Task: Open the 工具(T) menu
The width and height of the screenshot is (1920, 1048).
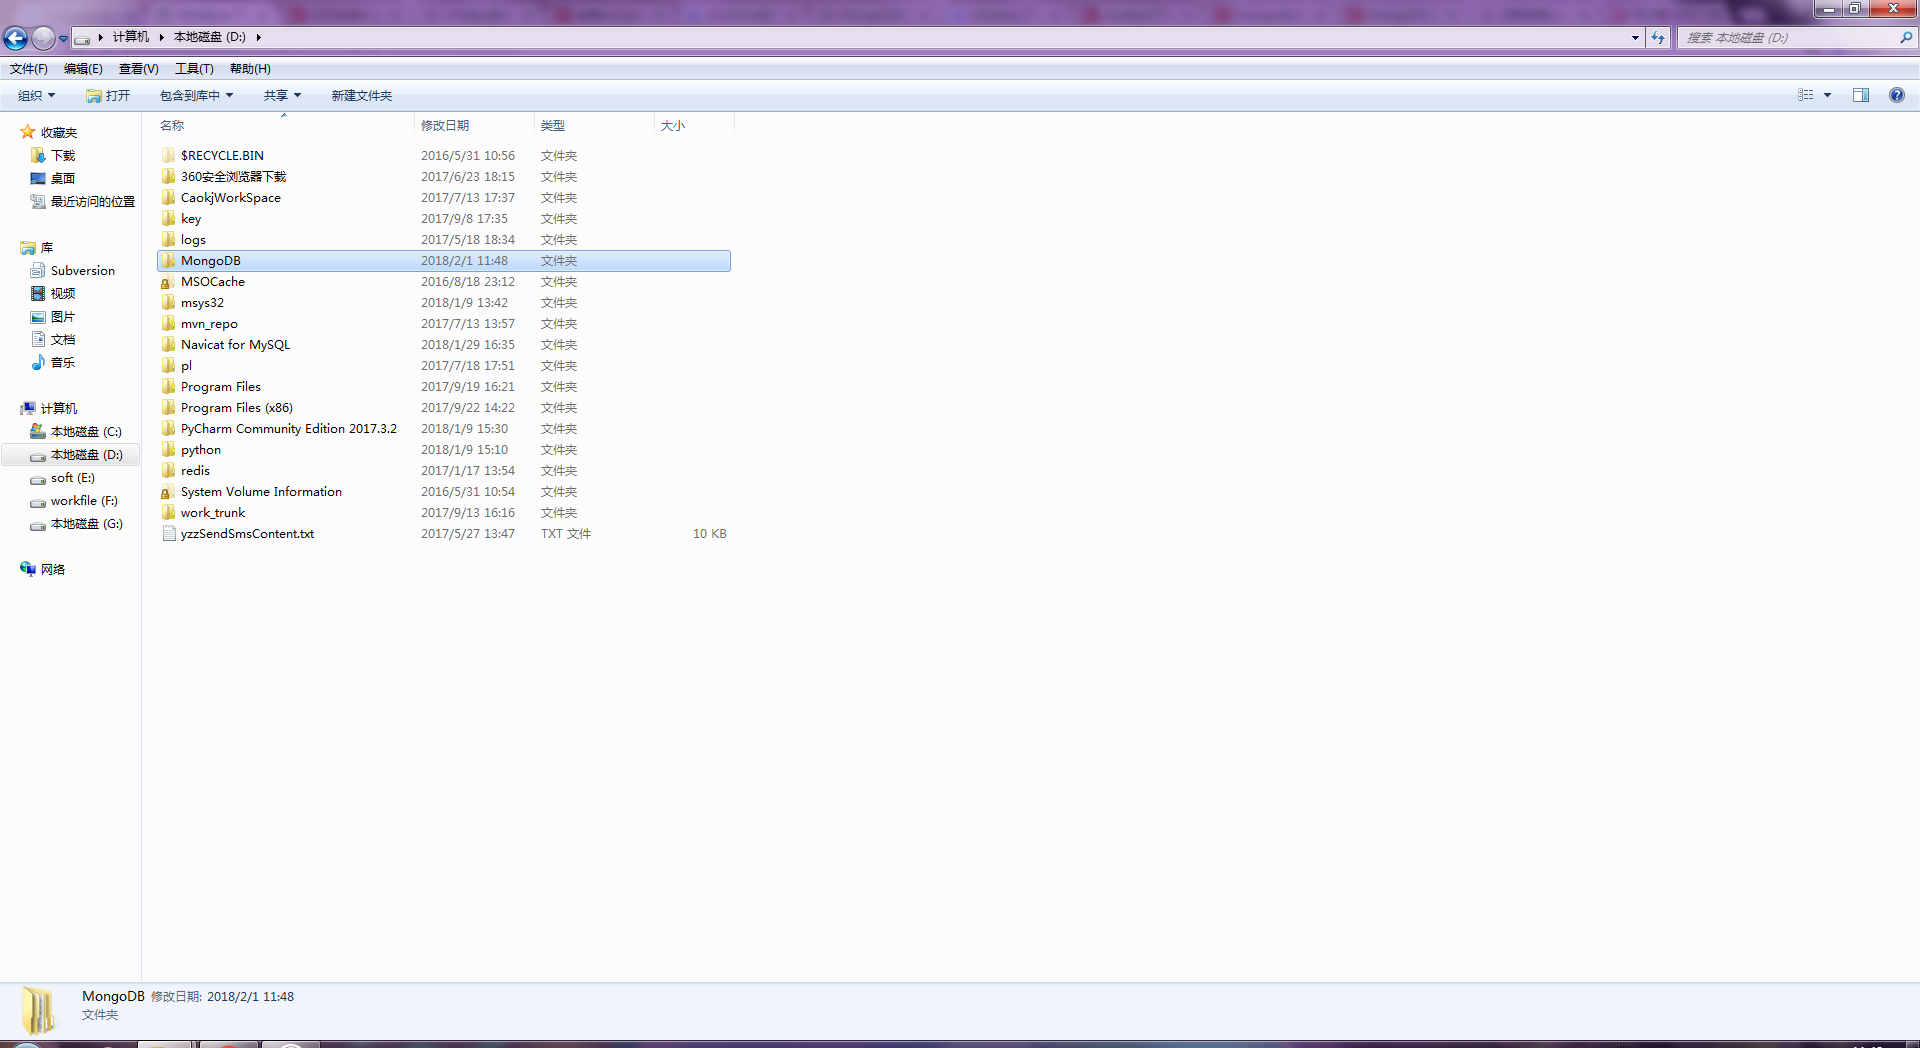Action: coord(194,69)
